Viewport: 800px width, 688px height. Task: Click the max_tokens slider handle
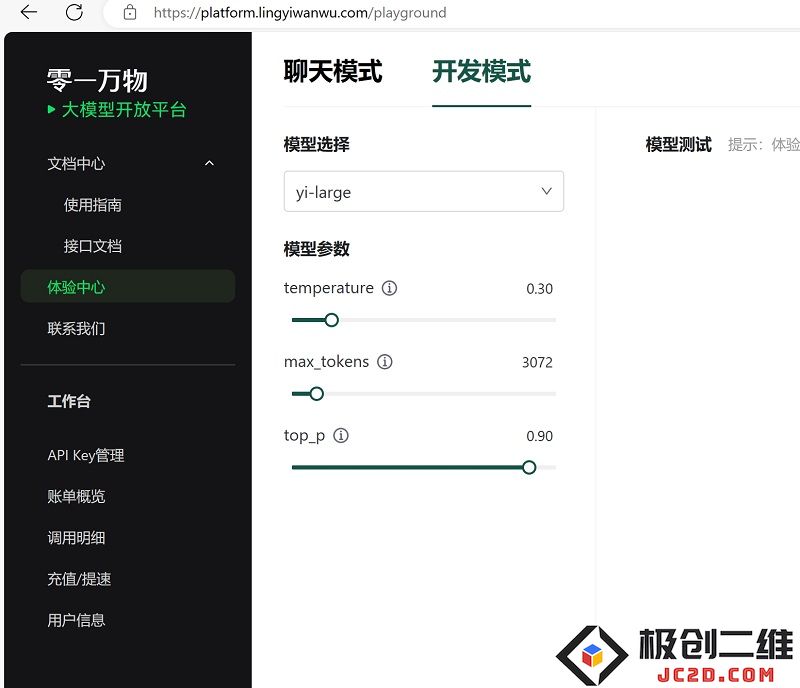tap(316, 394)
